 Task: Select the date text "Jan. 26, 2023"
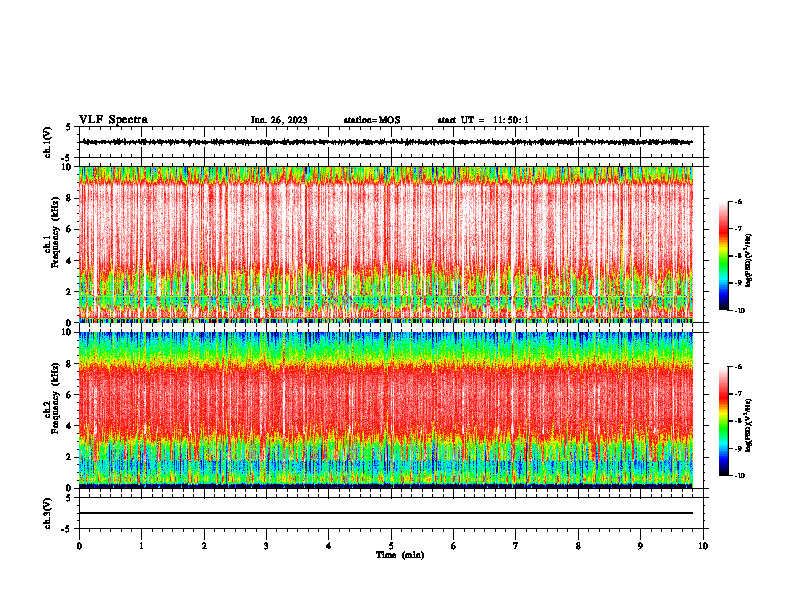(279, 120)
